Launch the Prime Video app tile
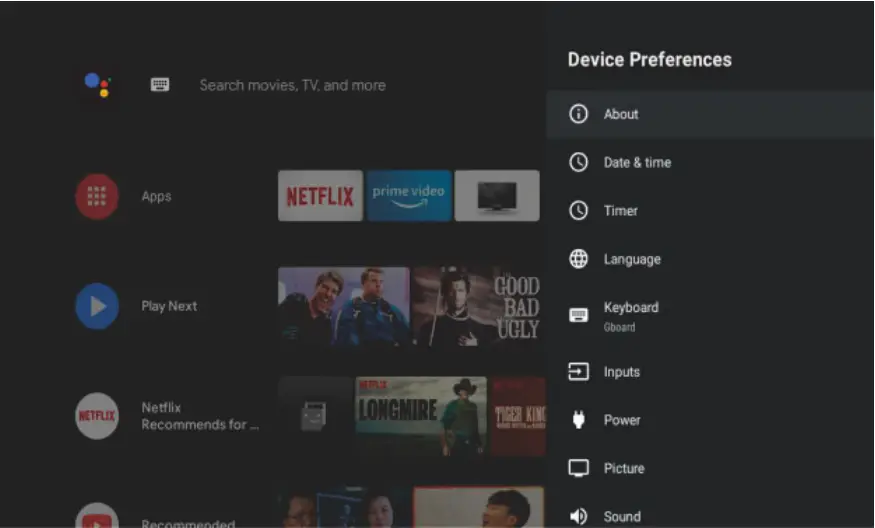 coord(409,196)
